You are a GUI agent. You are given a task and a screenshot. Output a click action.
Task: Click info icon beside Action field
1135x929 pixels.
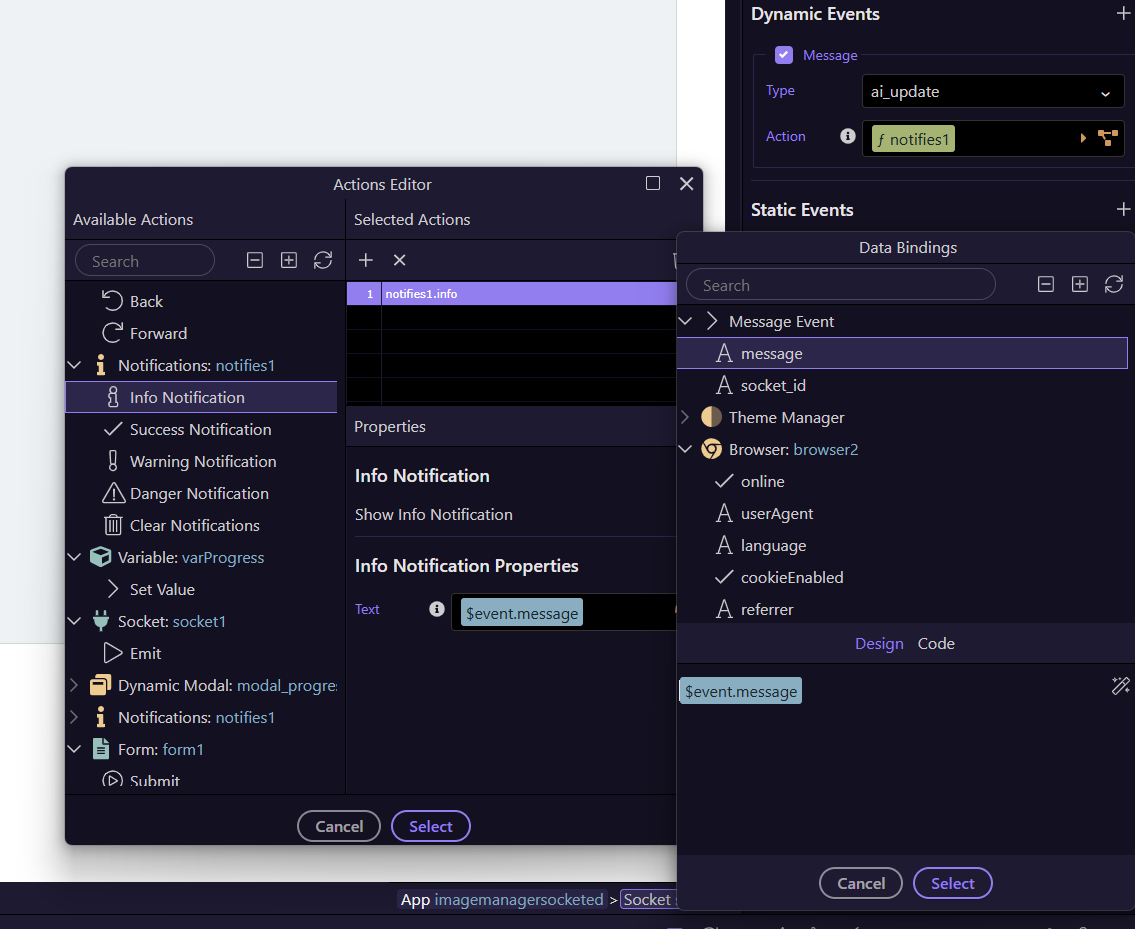pyautogui.click(x=848, y=136)
